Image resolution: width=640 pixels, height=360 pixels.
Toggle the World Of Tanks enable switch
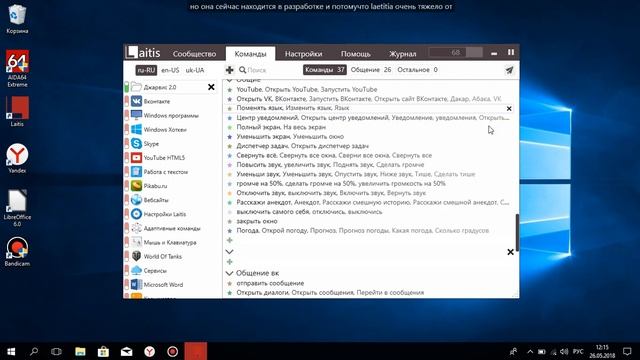coord(127,256)
